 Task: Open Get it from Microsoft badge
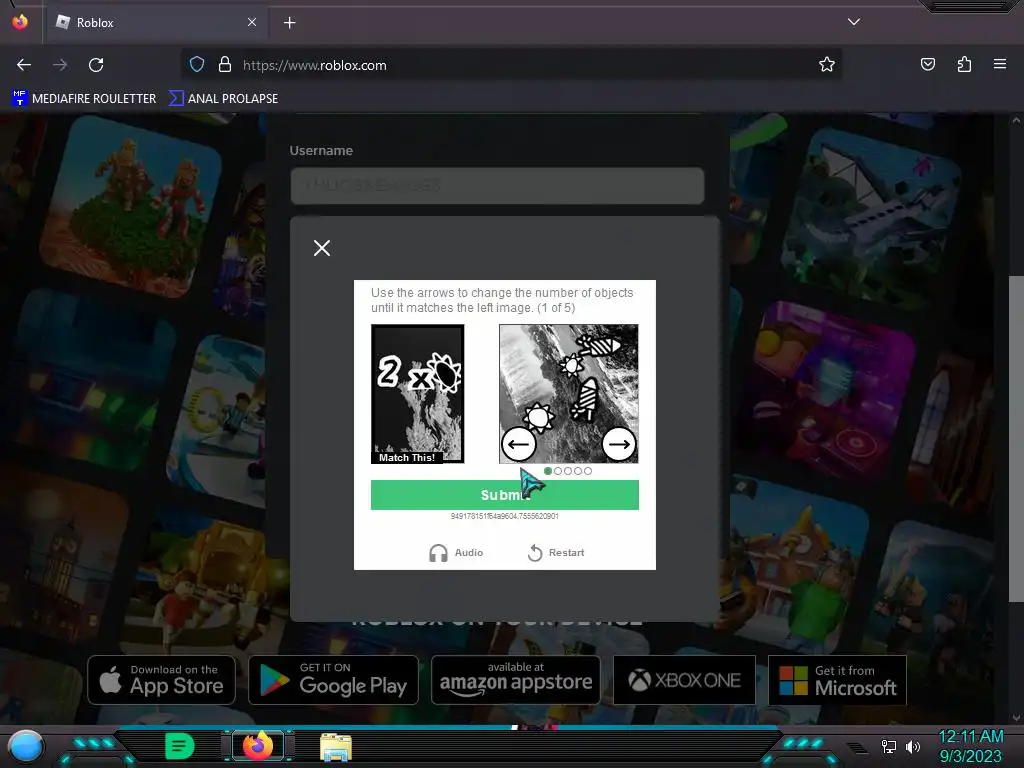837,680
